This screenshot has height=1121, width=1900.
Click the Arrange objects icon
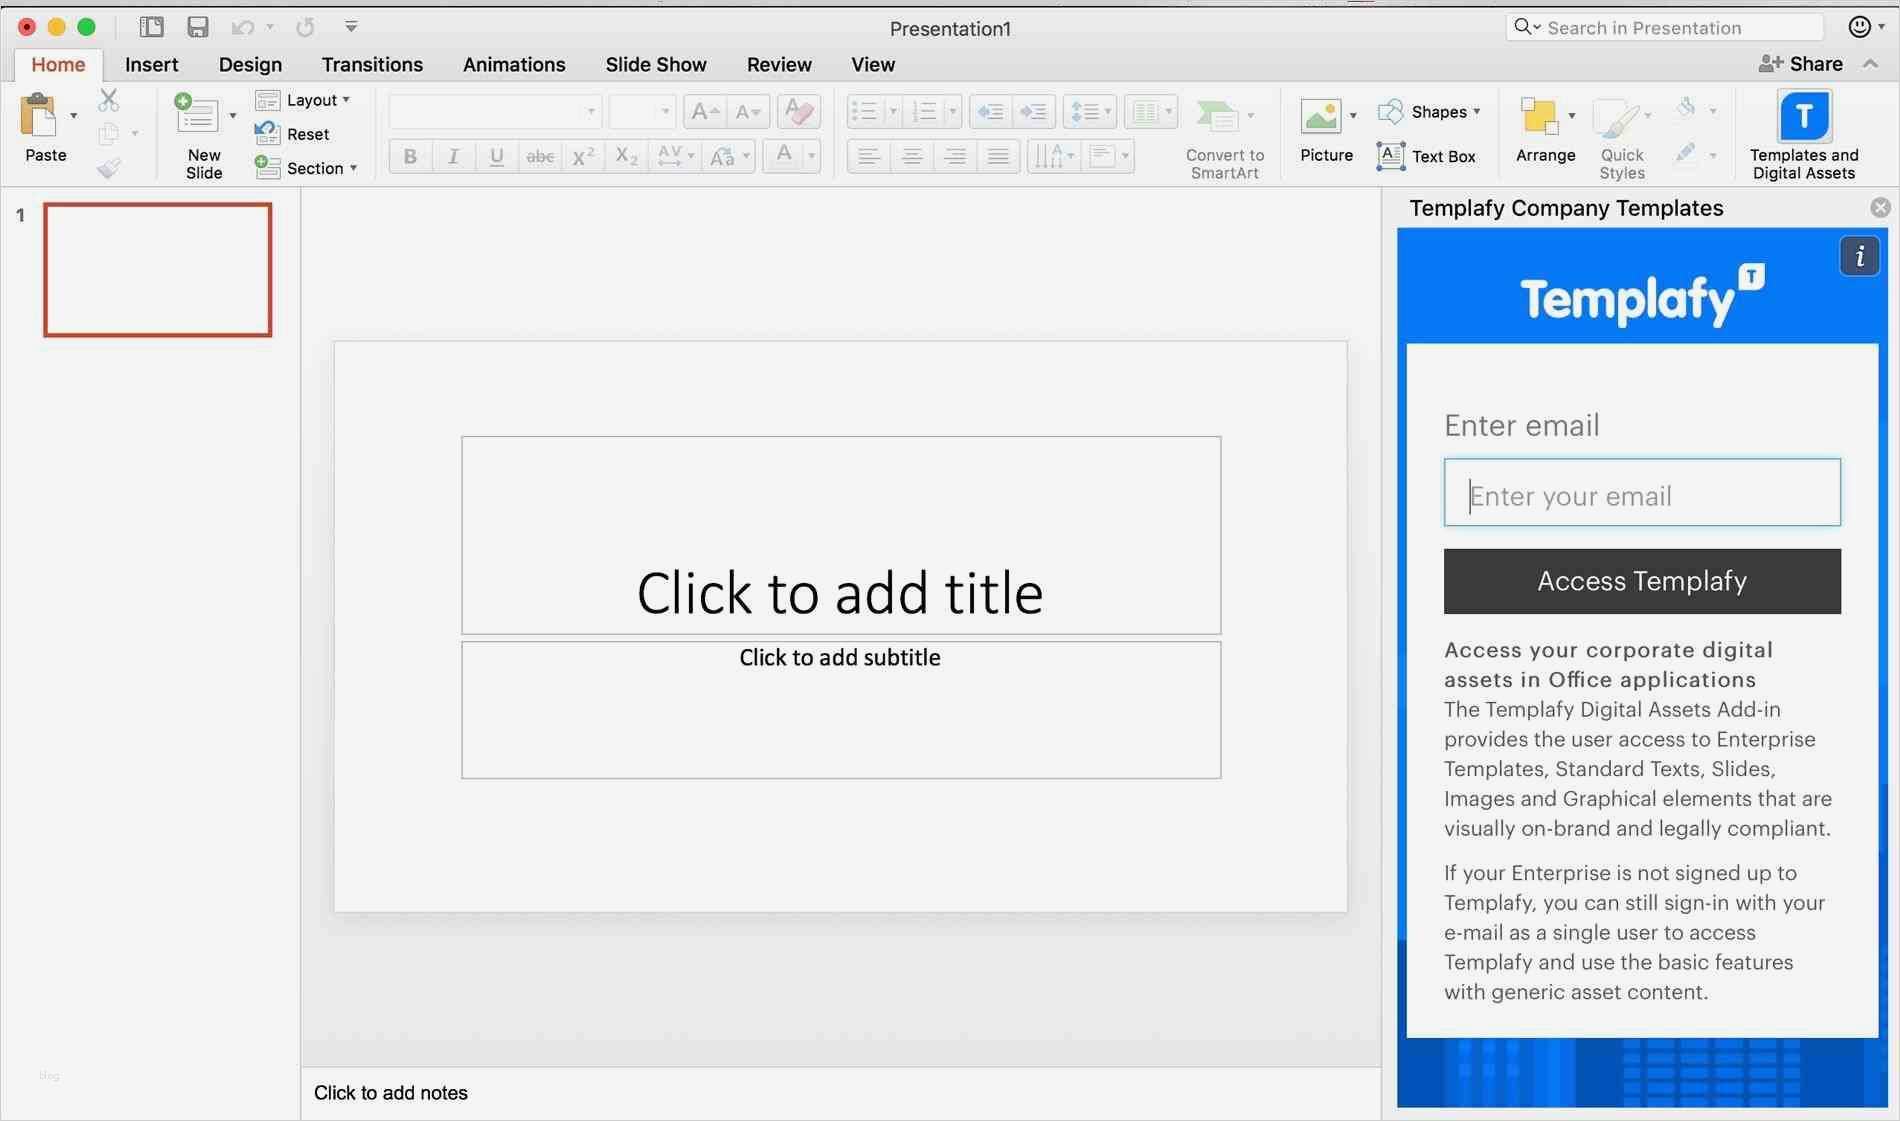(x=1538, y=117)
